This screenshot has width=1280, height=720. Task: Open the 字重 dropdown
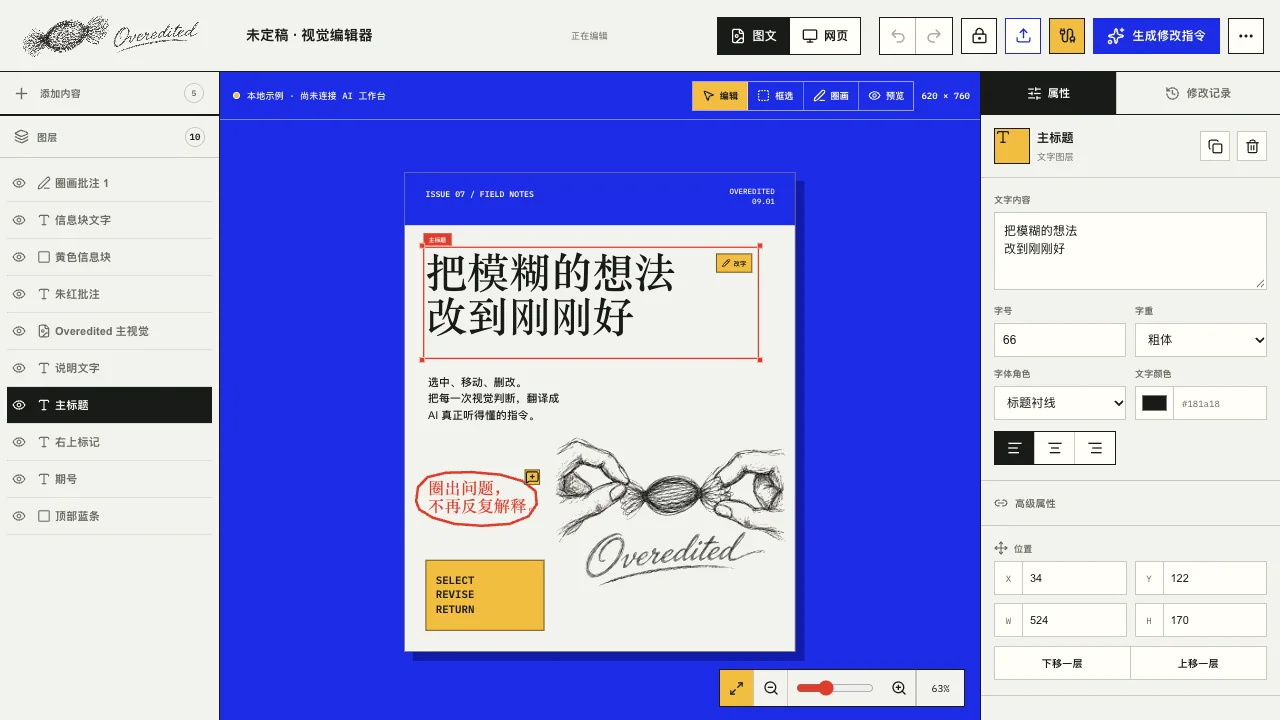[1201, 340]
